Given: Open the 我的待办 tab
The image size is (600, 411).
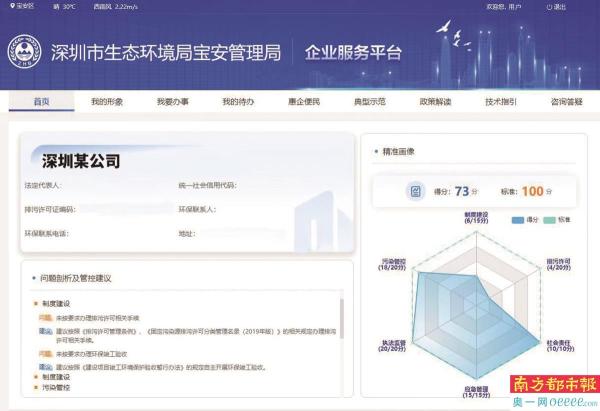Looking at the screenshot, I should 238,102.
